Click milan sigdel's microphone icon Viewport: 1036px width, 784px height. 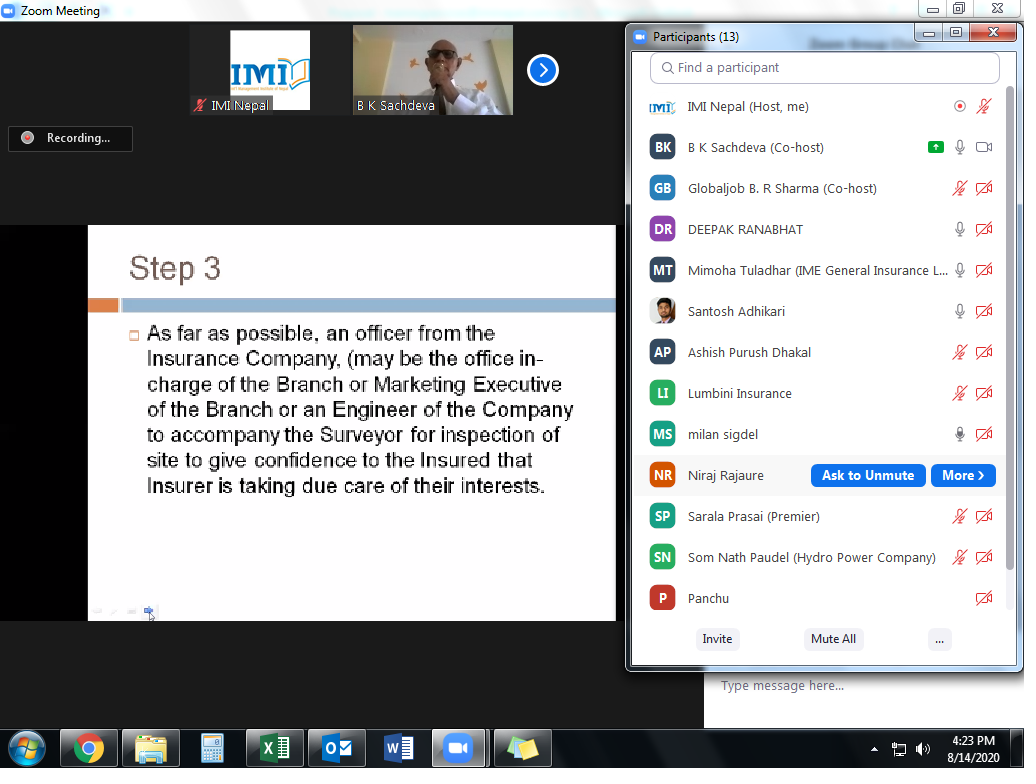pyautogui.click(x=960, y=434)
